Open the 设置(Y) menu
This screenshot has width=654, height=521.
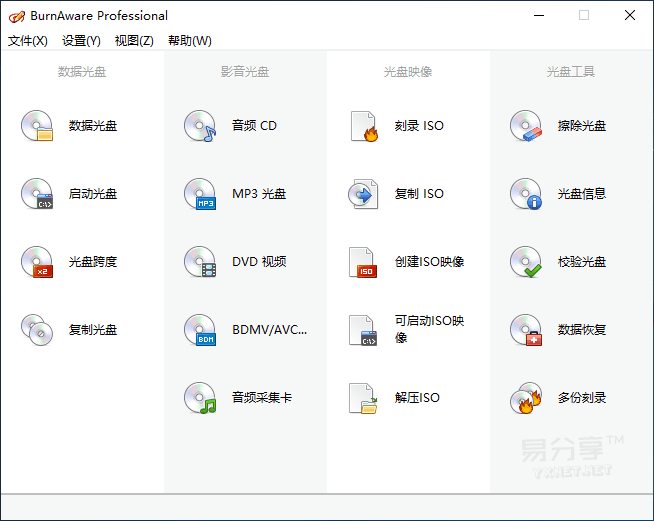pyautogui.click(x=81, y=40)
